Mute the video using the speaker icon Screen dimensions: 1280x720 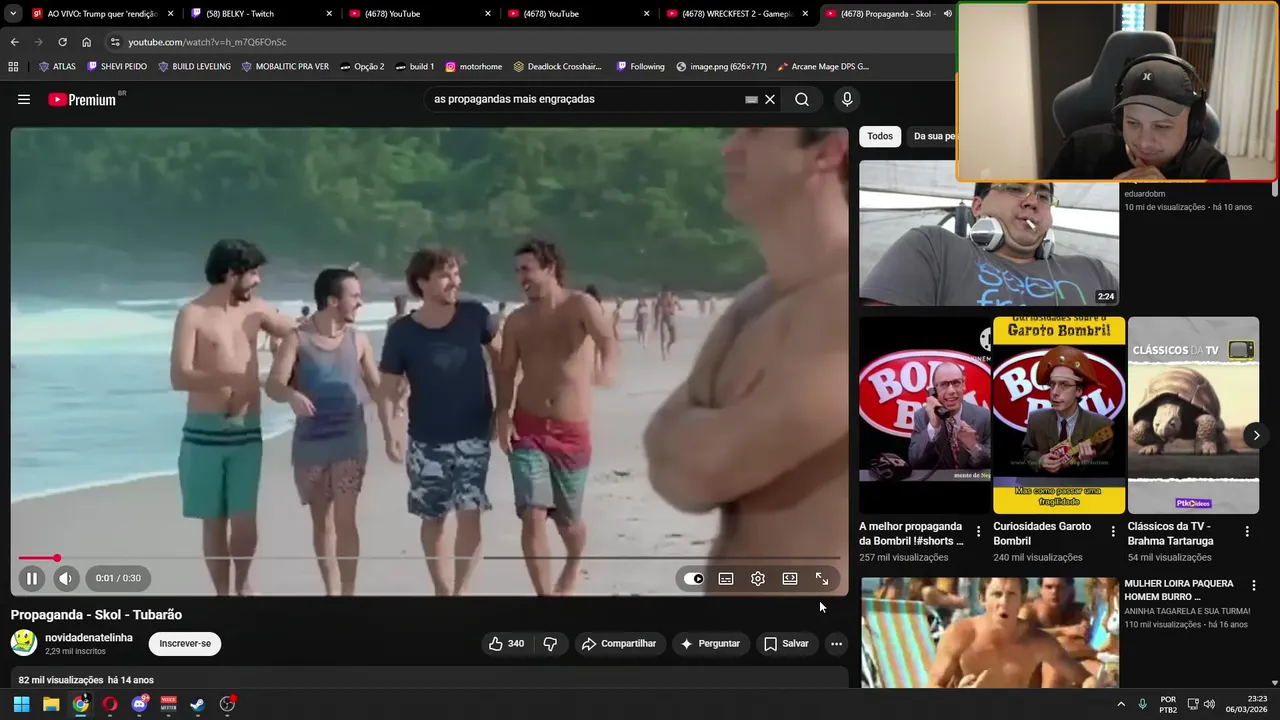pyautogui.click(x=65, y=578)
